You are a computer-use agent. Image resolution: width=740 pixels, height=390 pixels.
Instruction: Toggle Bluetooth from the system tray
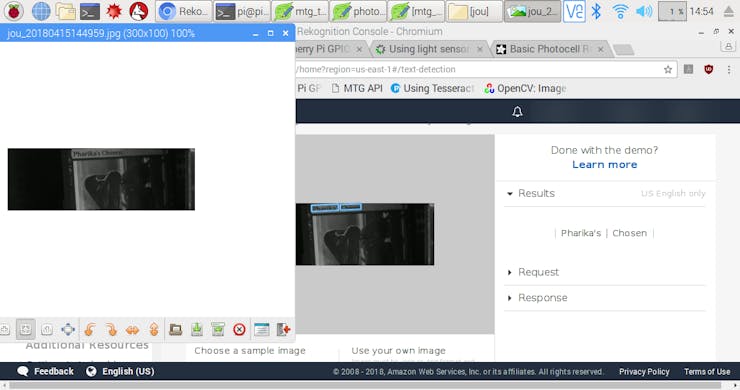(x=596, y=11)
